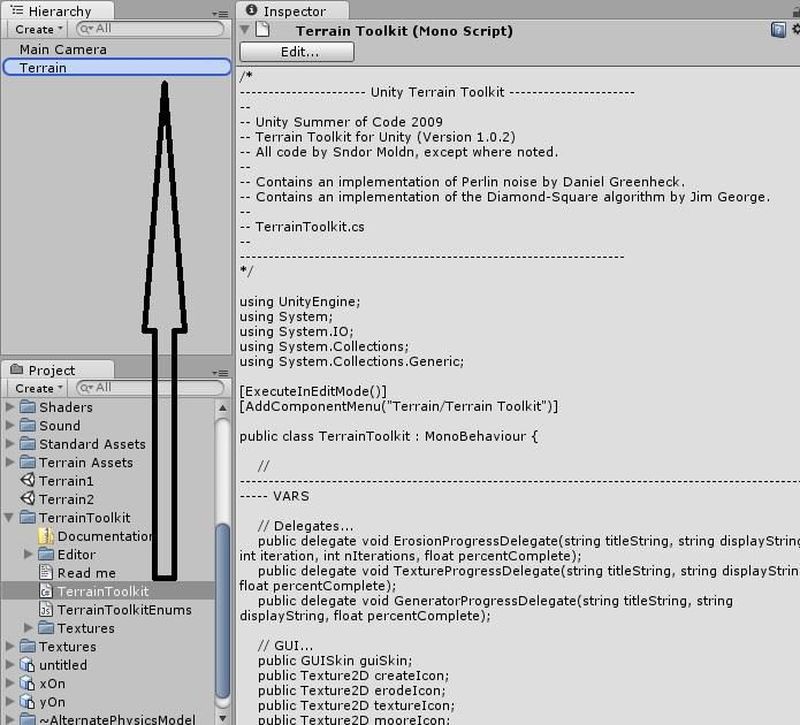Select the untitled prefab asset

coord(62,665)
